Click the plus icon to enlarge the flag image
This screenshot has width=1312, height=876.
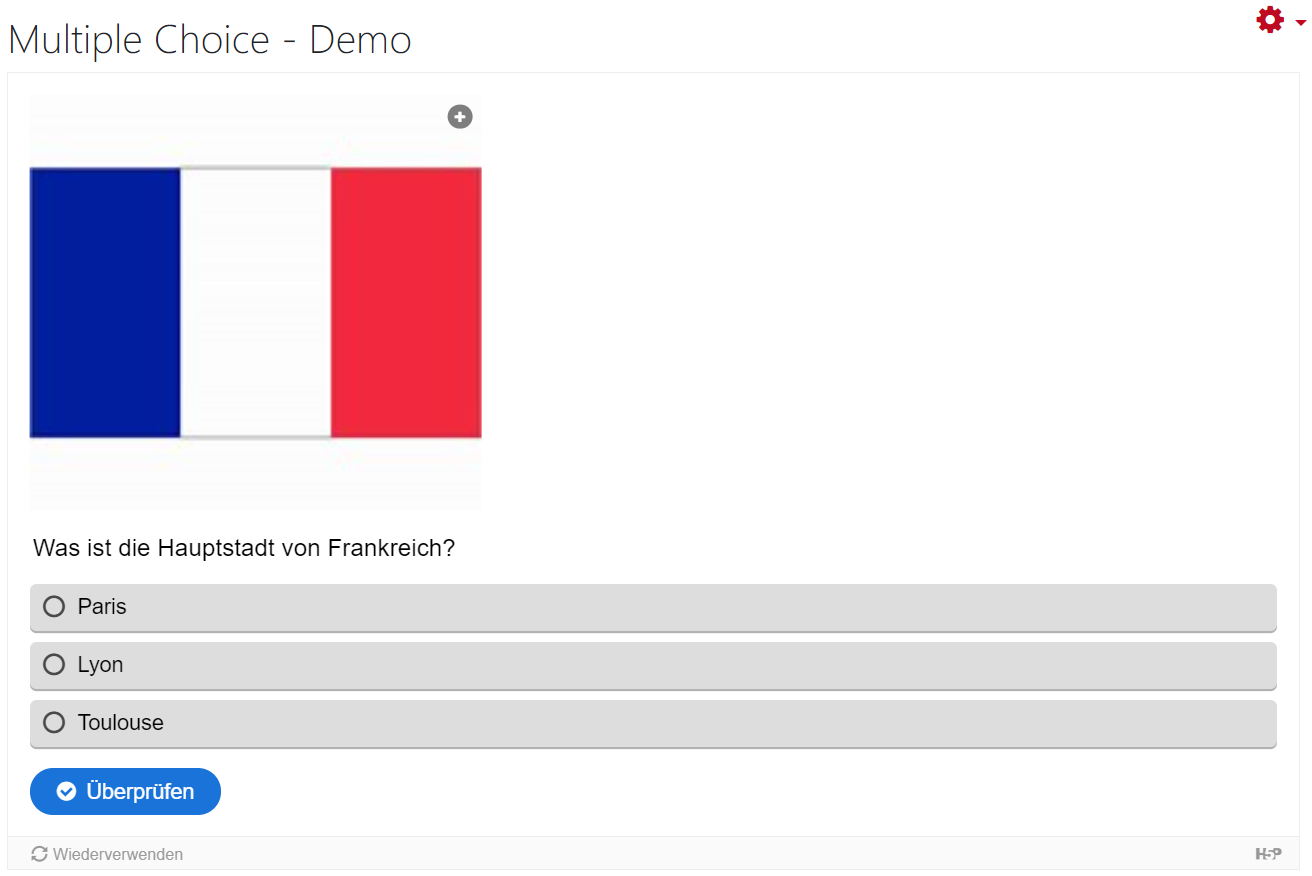460,117
